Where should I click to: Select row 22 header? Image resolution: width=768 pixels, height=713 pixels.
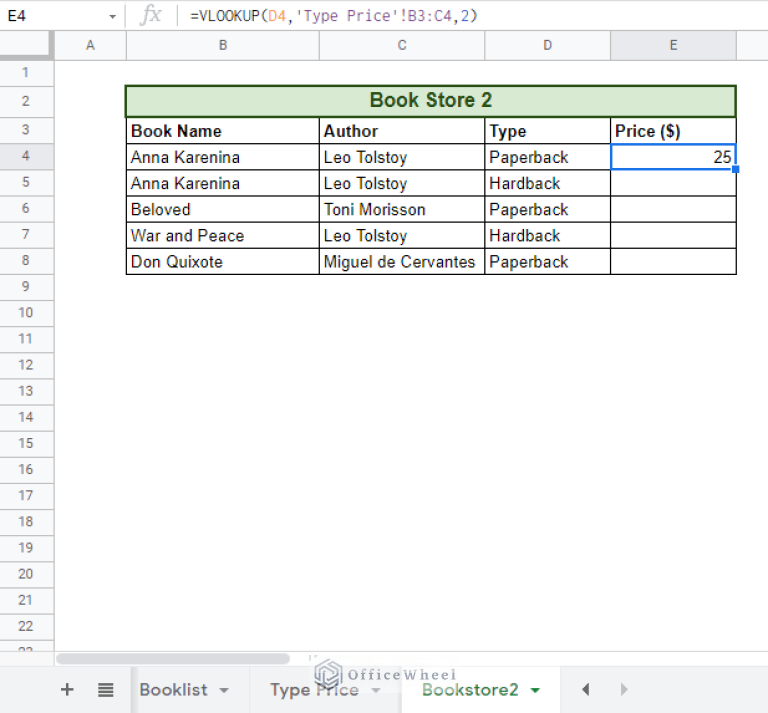(26, 626)
